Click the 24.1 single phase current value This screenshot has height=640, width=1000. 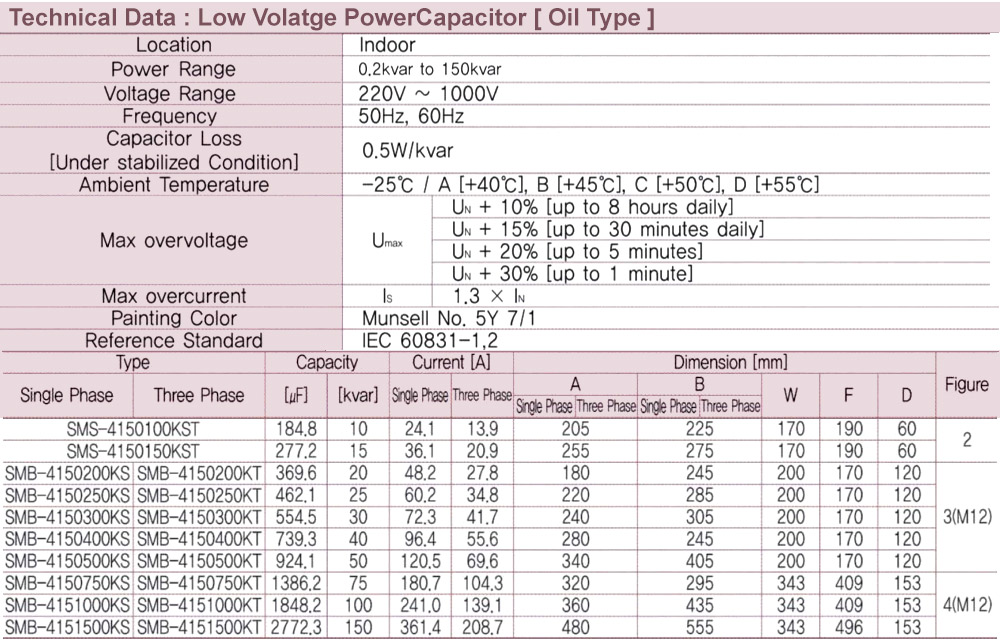click(x=420, y=429)
